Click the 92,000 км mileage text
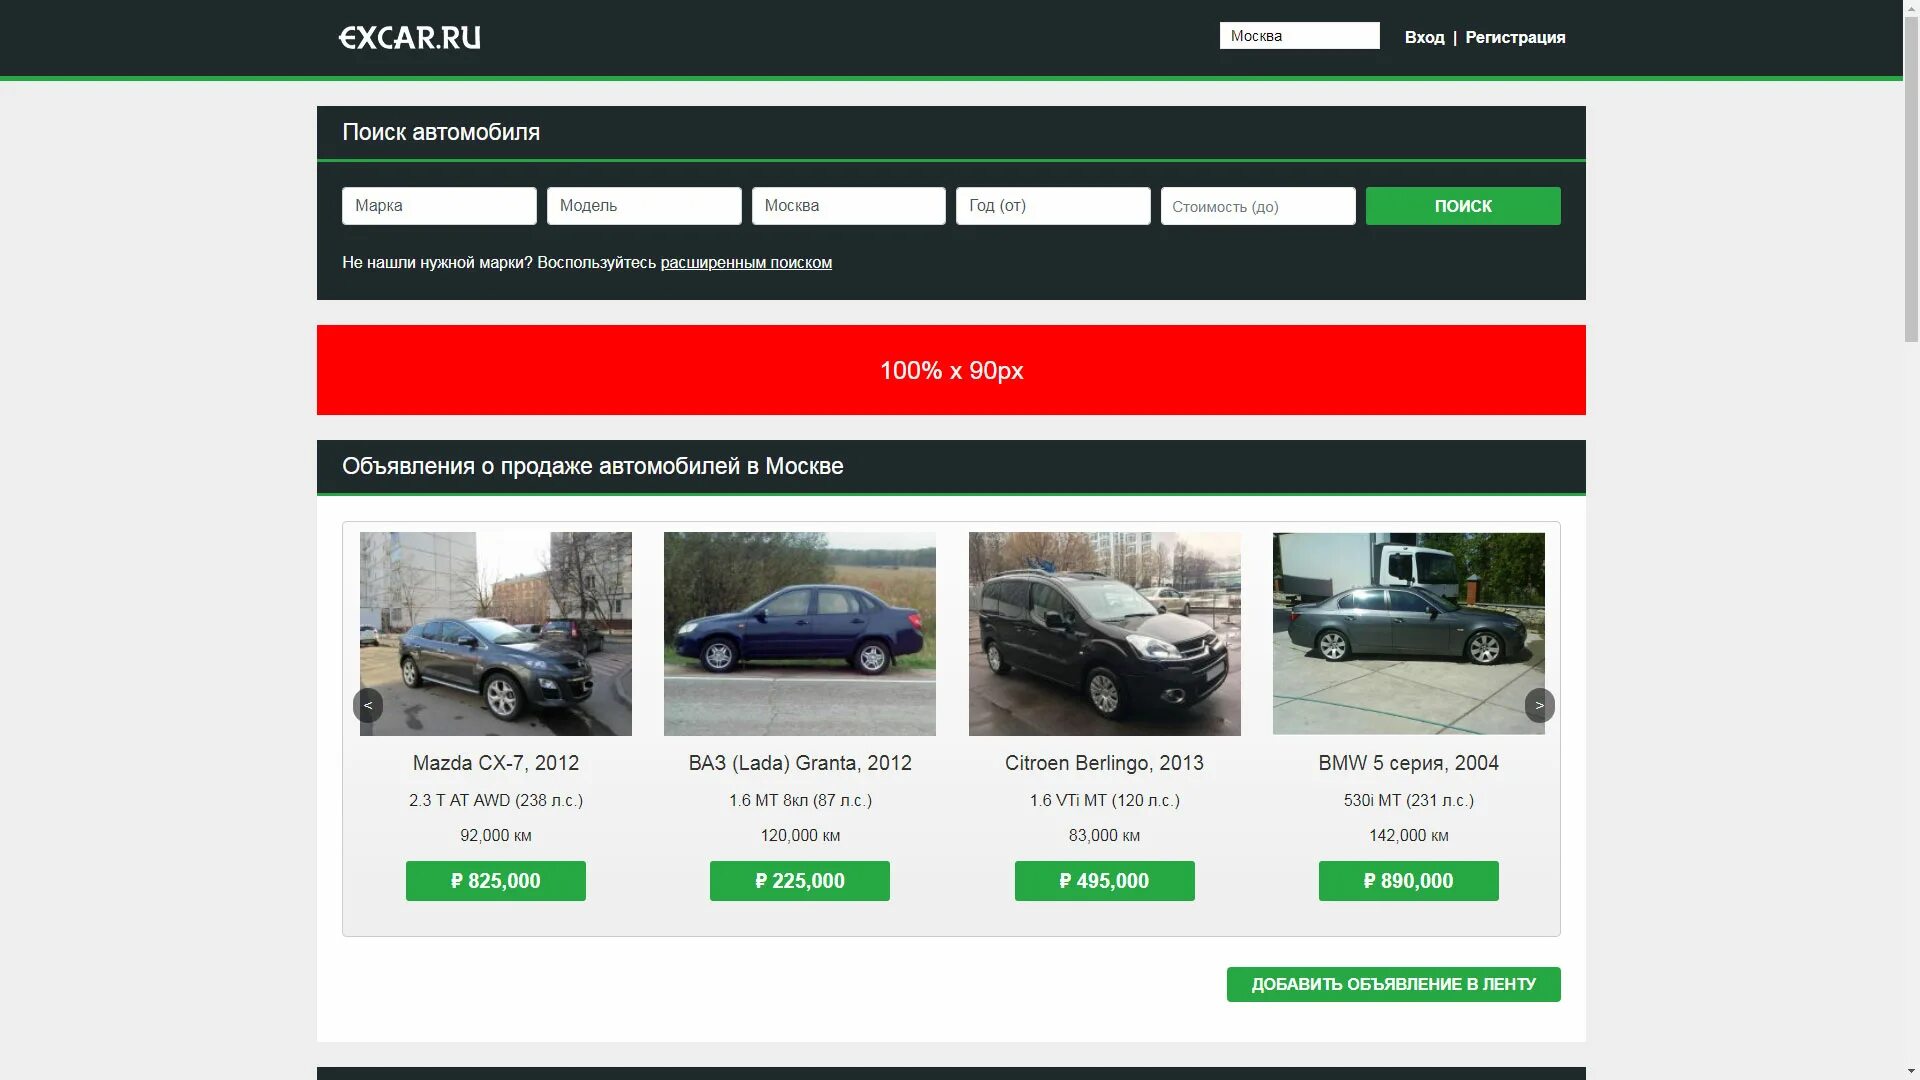1920x1080 pixels. pyautogui.click(x=496, y=835)
